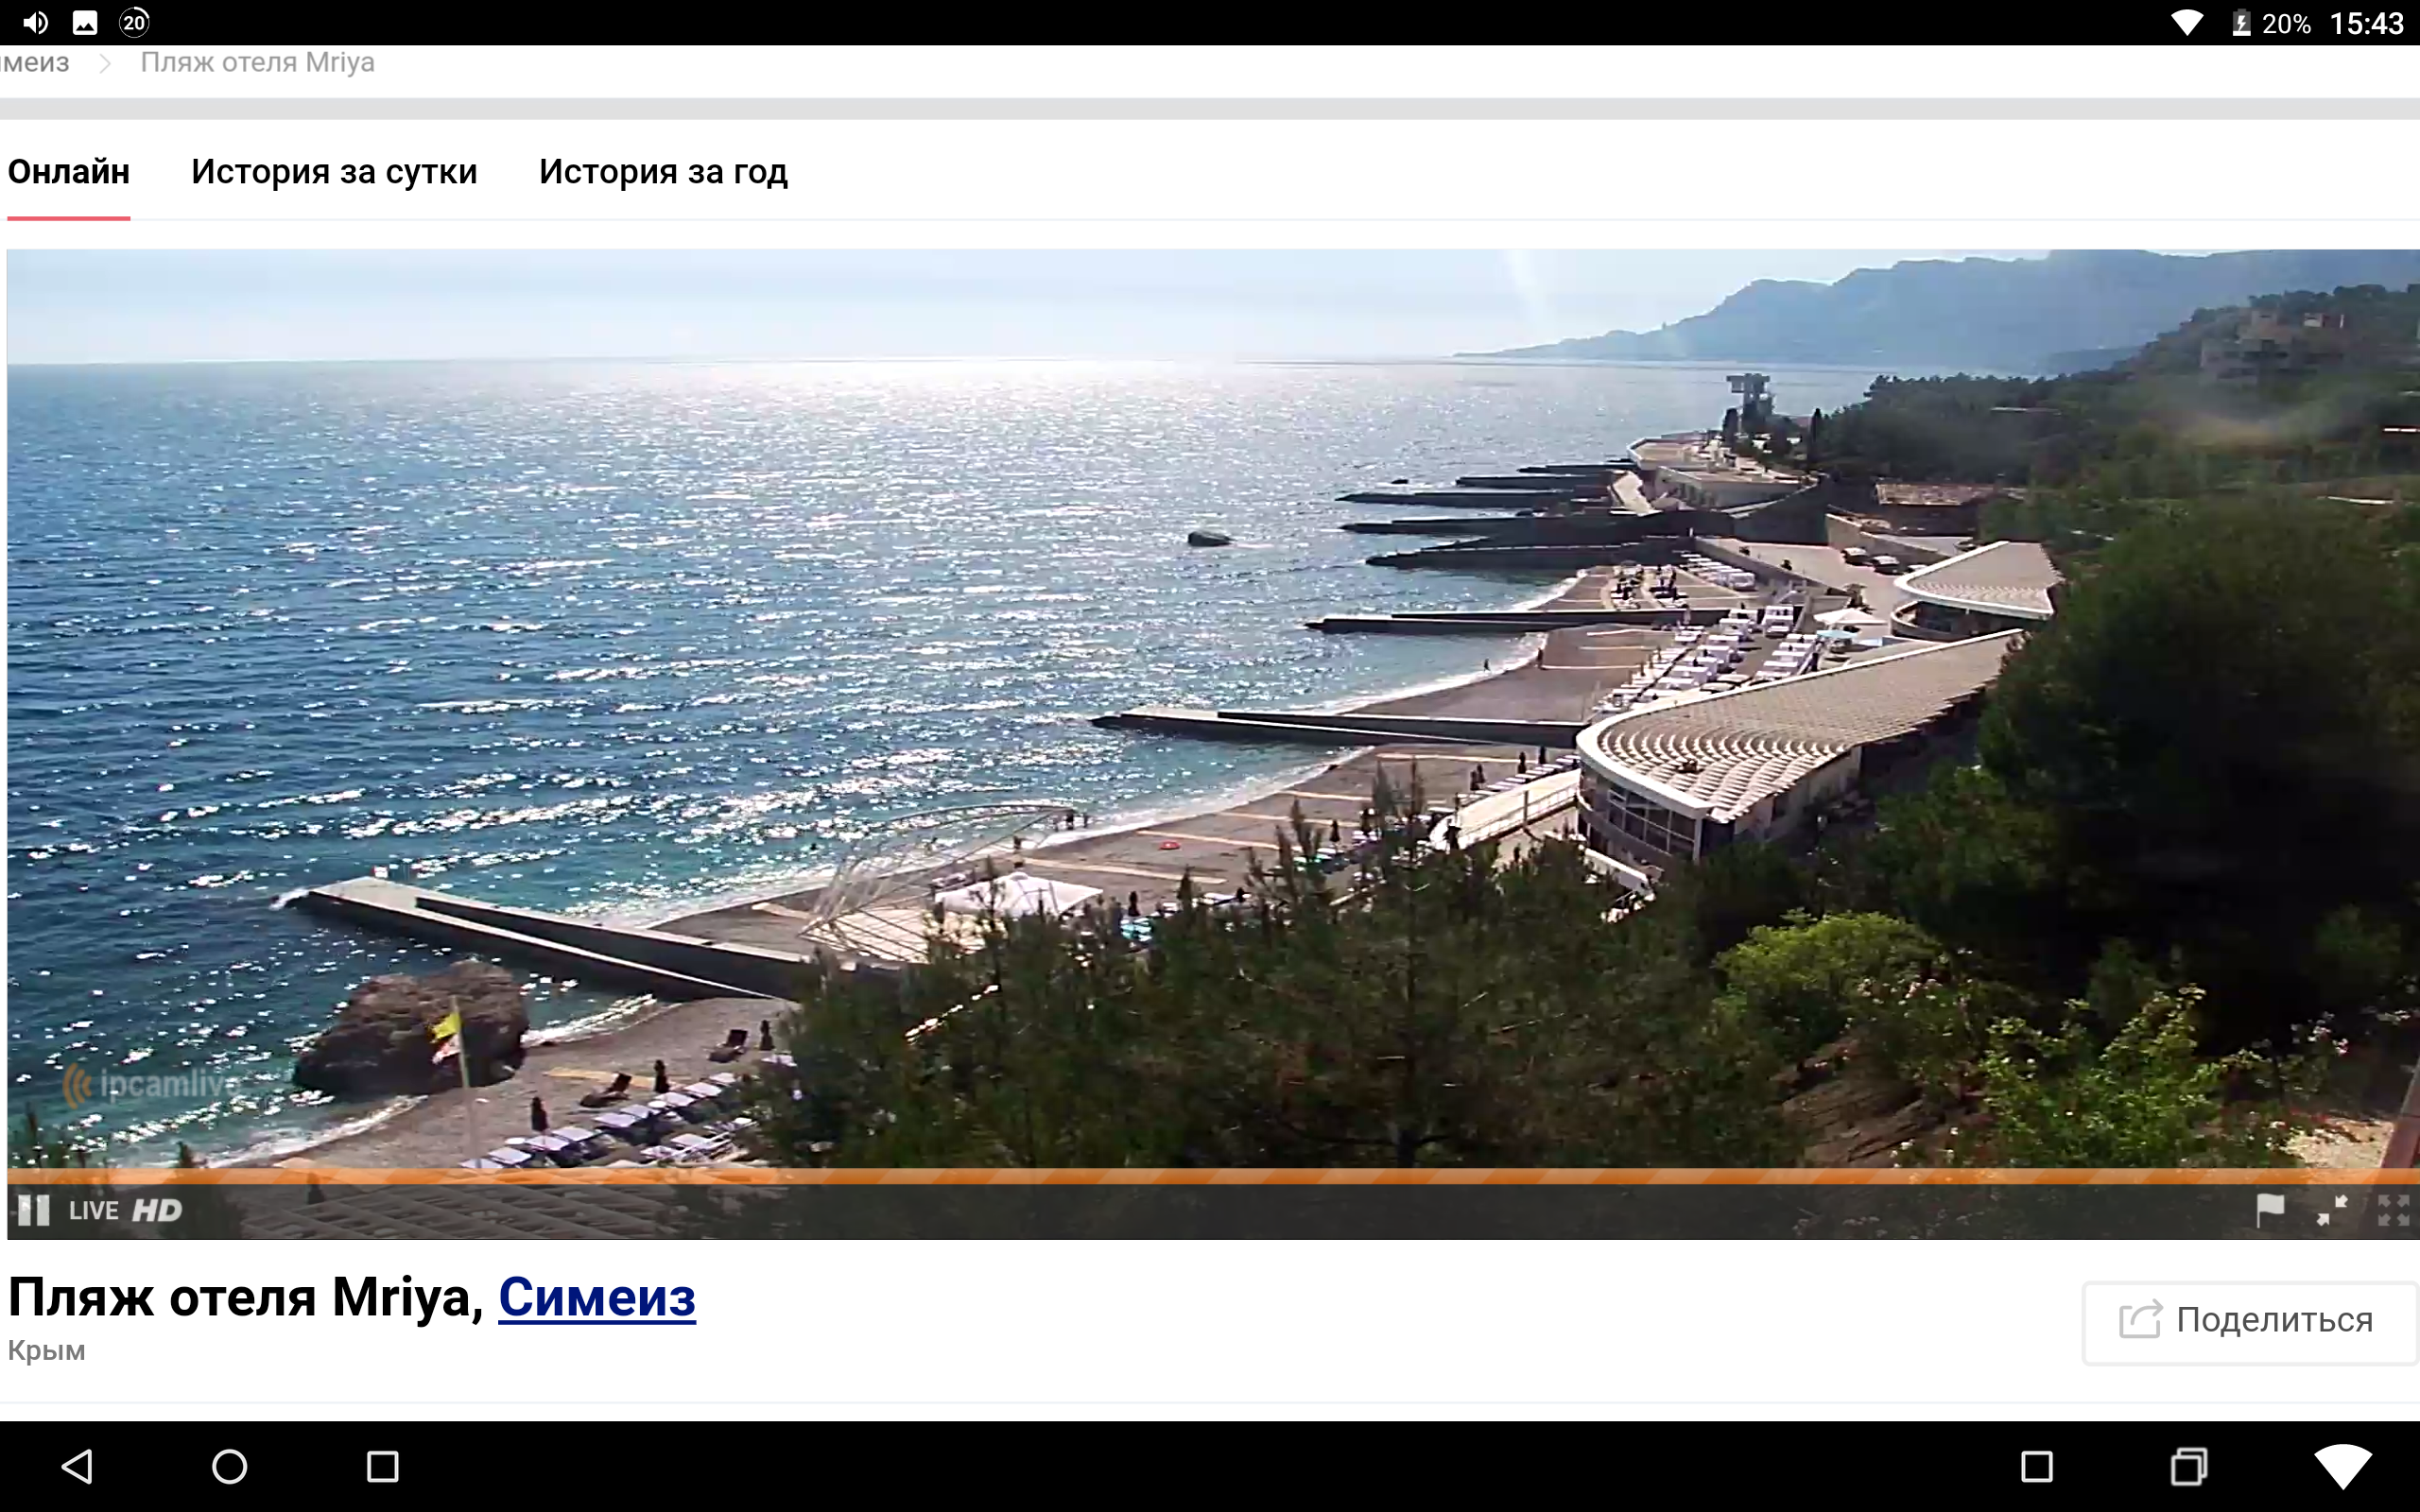Click the orange video progress bar
The height and width of the screenshot is (1512, 2420).
(x=1210, y=1176)
